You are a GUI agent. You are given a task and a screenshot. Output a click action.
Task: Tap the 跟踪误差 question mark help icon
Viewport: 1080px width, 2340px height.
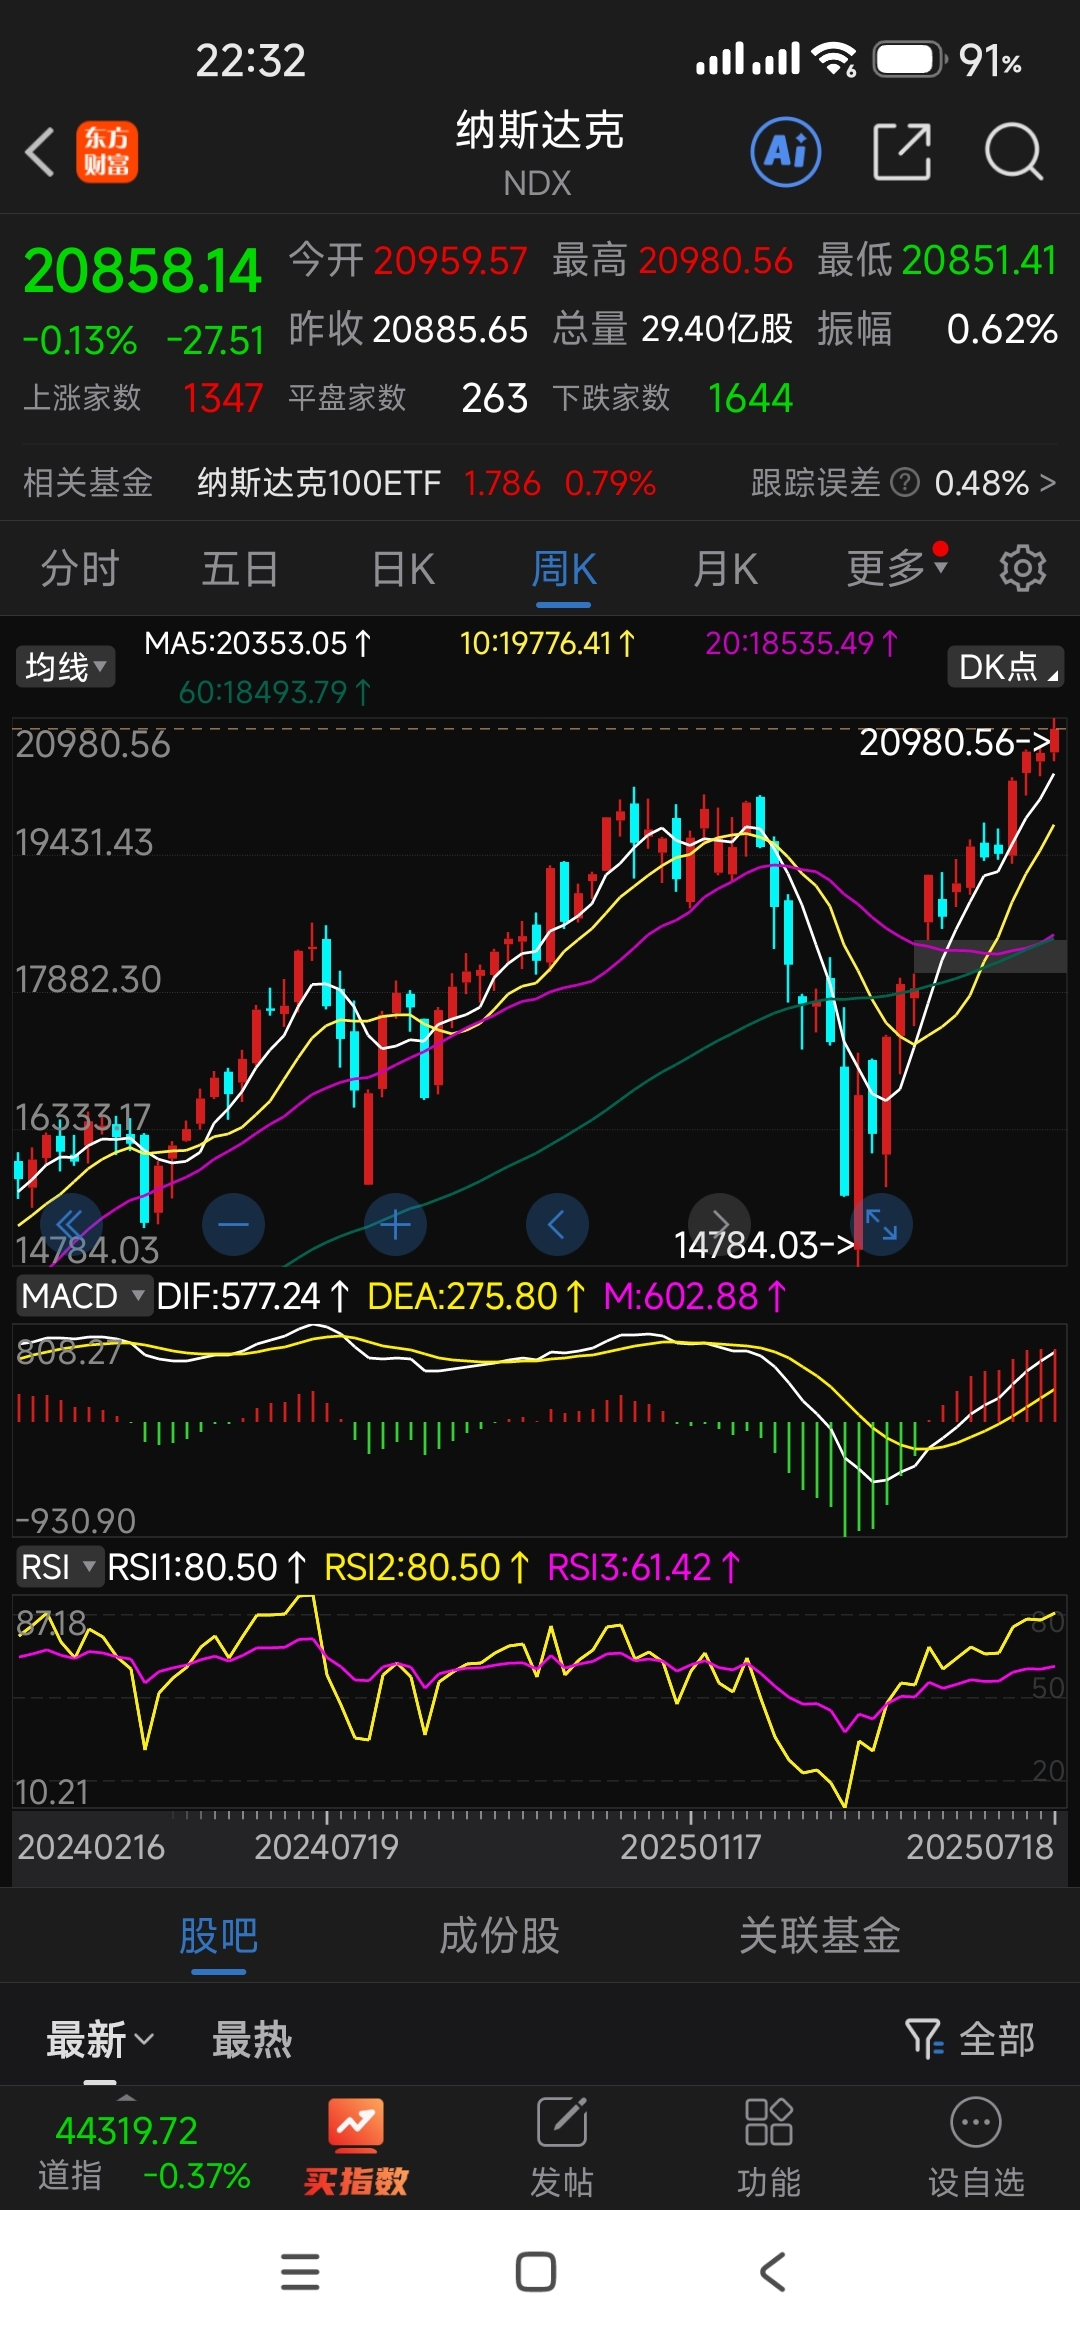(904, 483)
